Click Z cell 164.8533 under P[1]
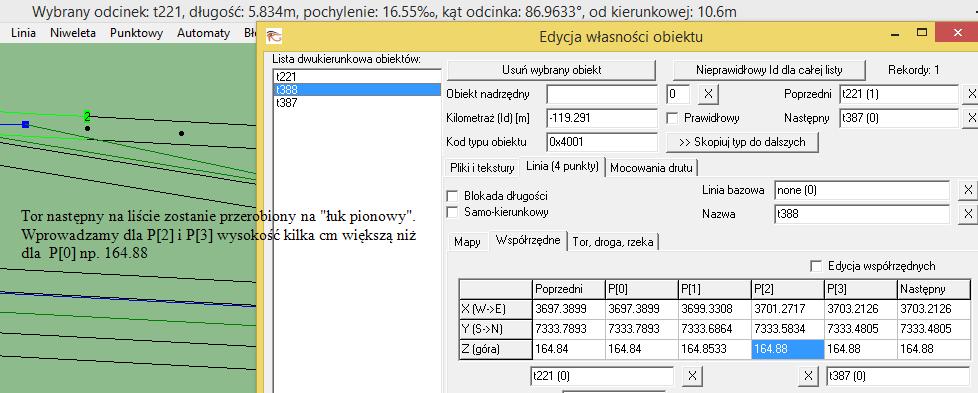 point(714,349)
